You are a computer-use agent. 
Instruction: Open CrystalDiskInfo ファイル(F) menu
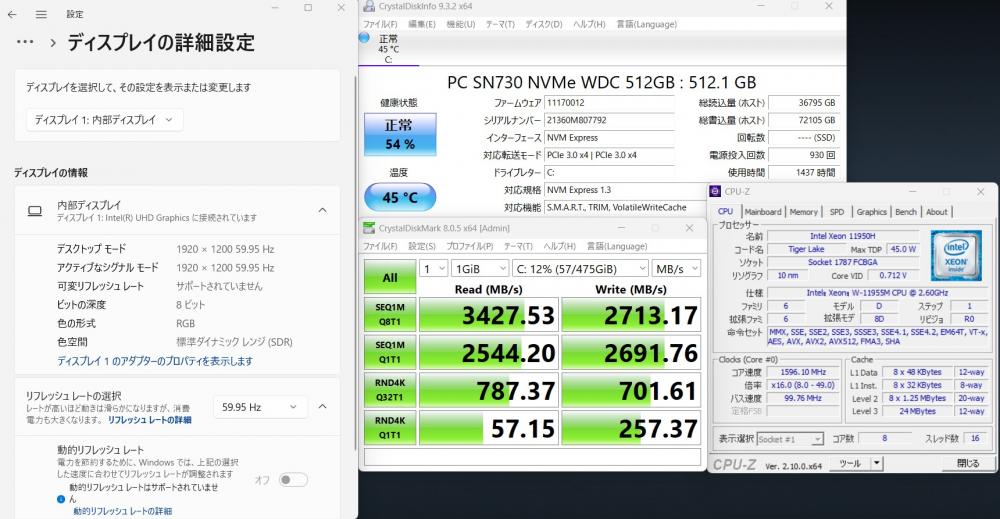tap(380, 24)
